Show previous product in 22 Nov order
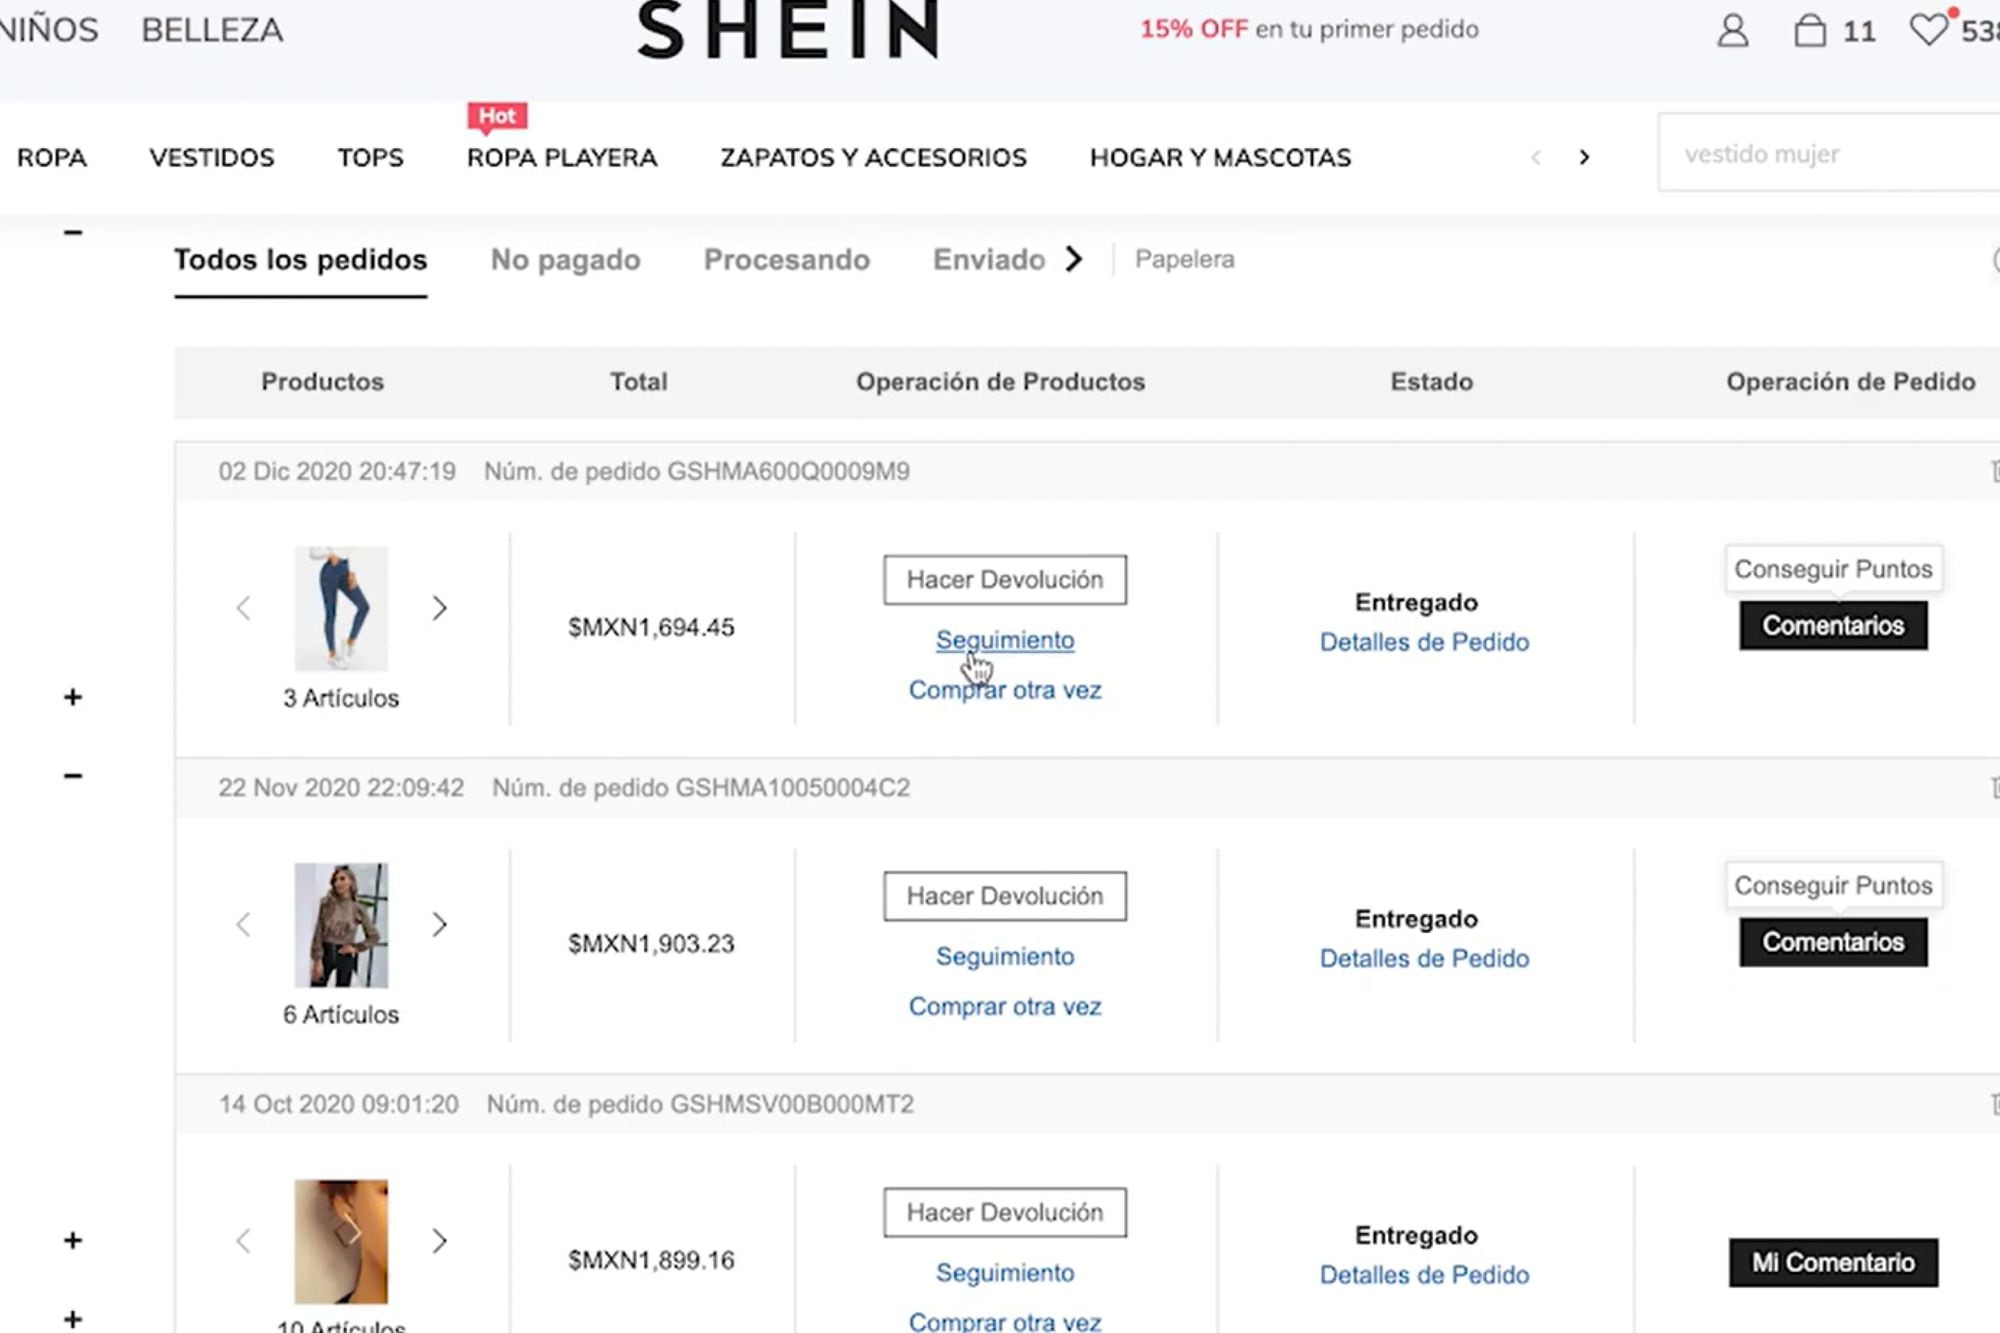The width and height of the screenshot is (2000, 1333). [x=243, y=925]
